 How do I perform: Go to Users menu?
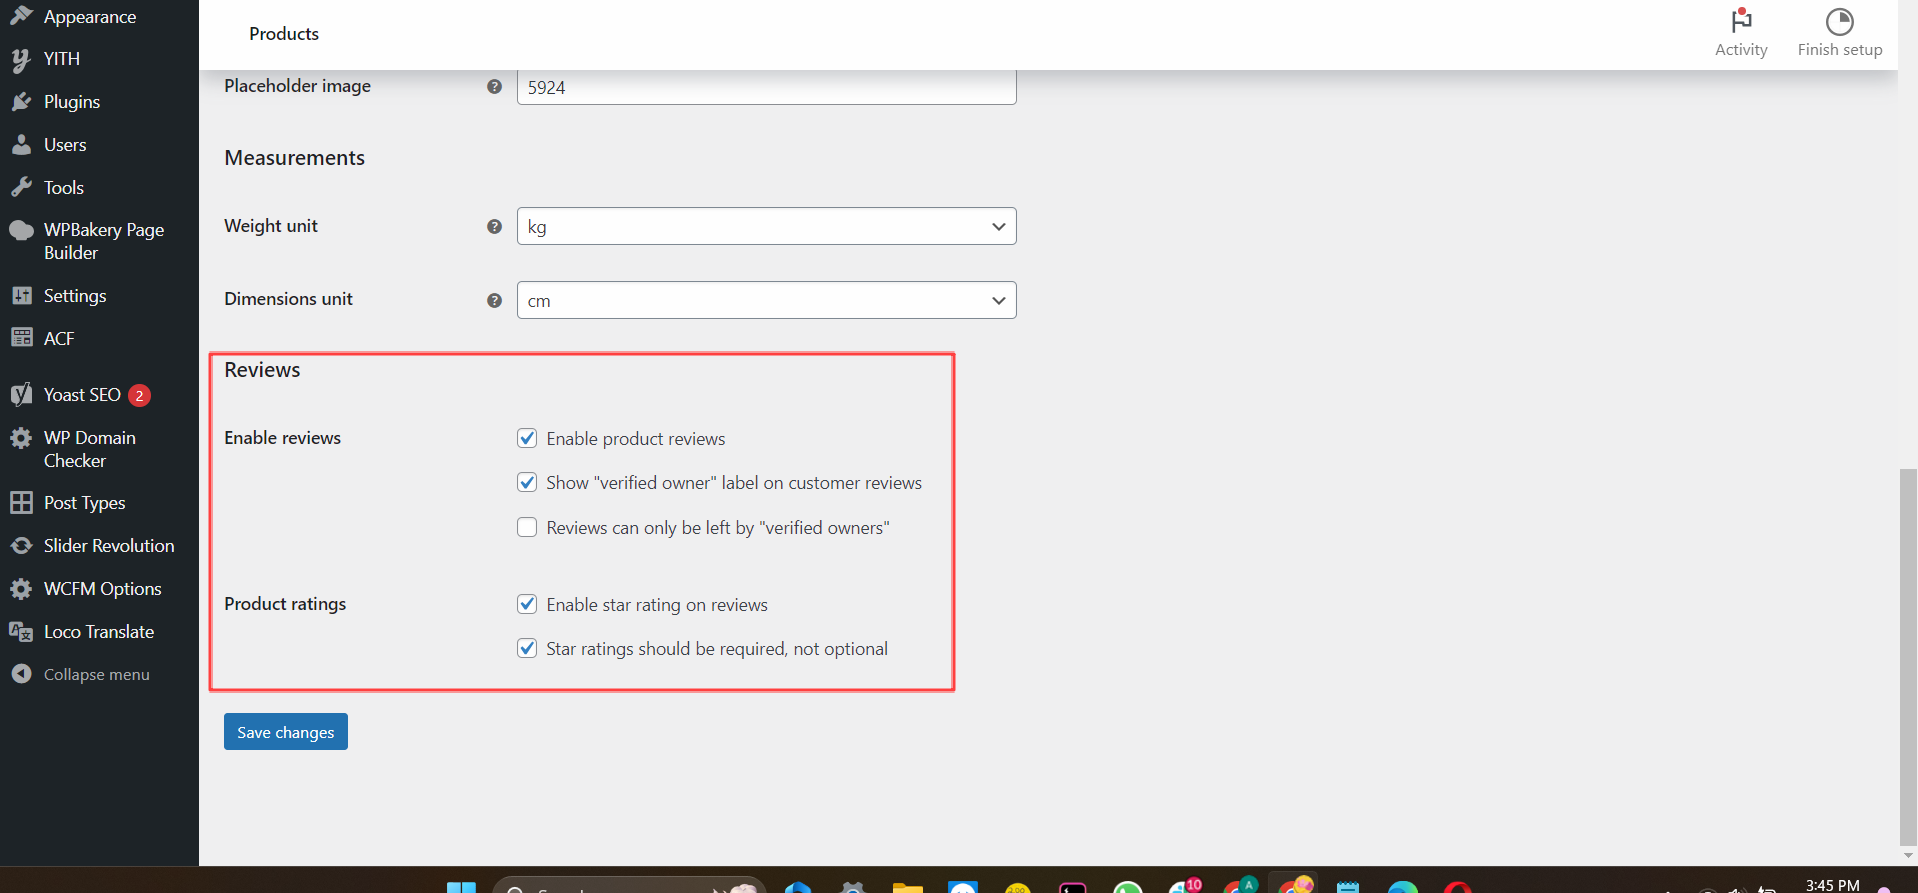coord(65,145)
